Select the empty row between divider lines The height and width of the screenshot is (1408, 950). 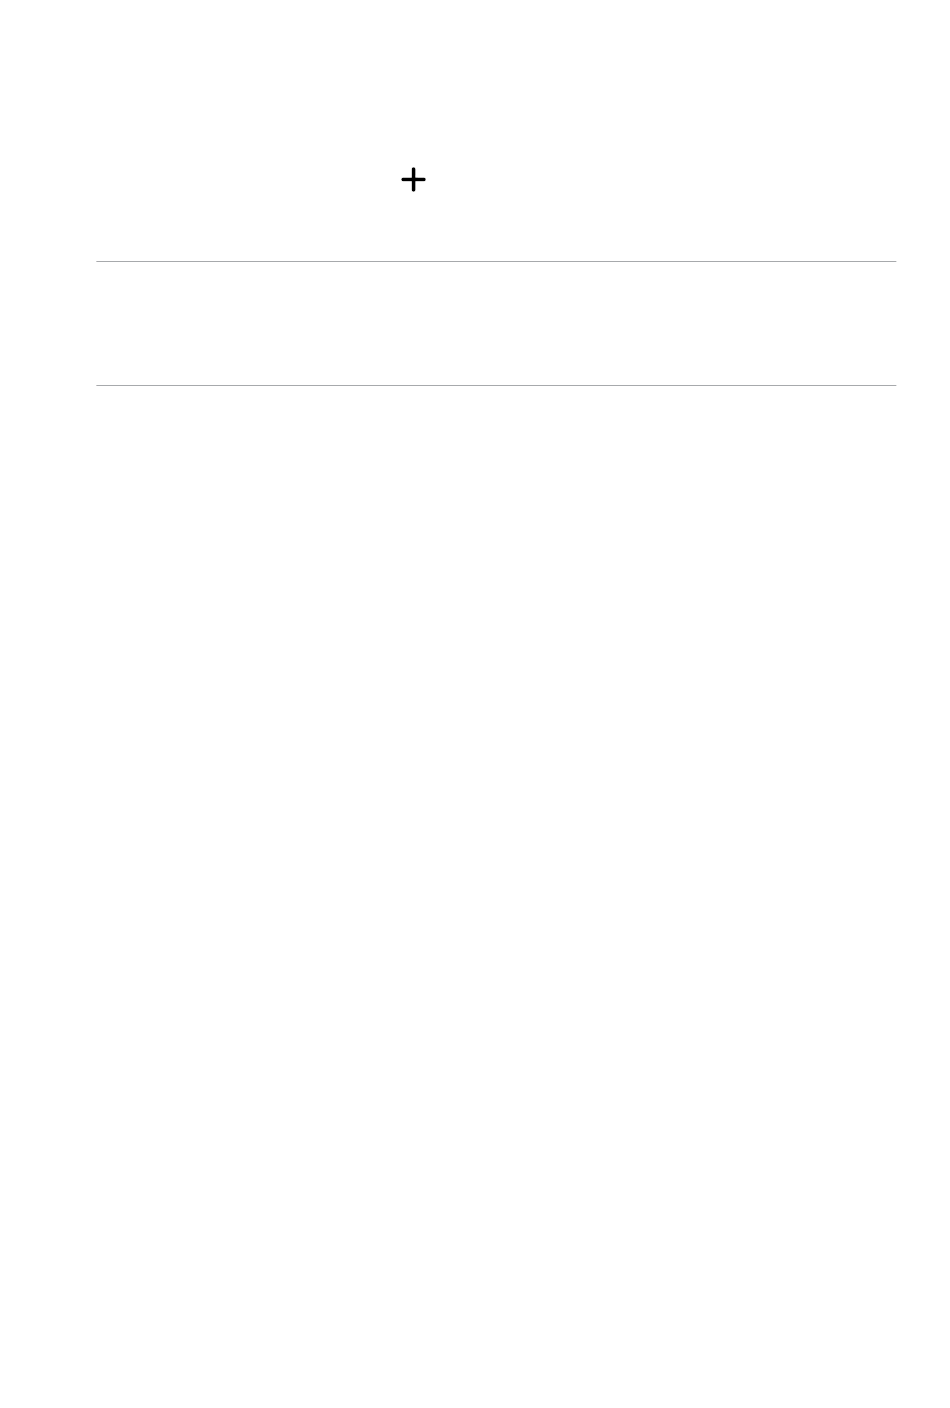click(495, 323)
